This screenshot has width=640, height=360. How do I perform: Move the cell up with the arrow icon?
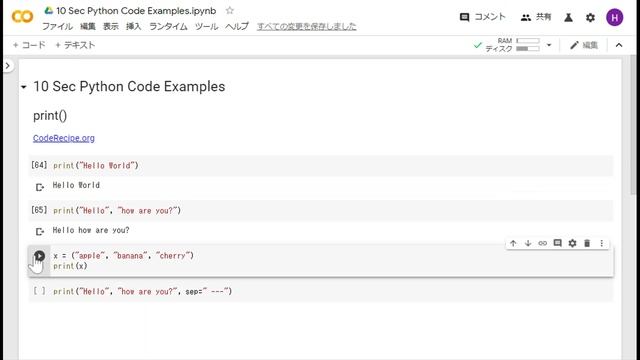click(x=513, y=243)
